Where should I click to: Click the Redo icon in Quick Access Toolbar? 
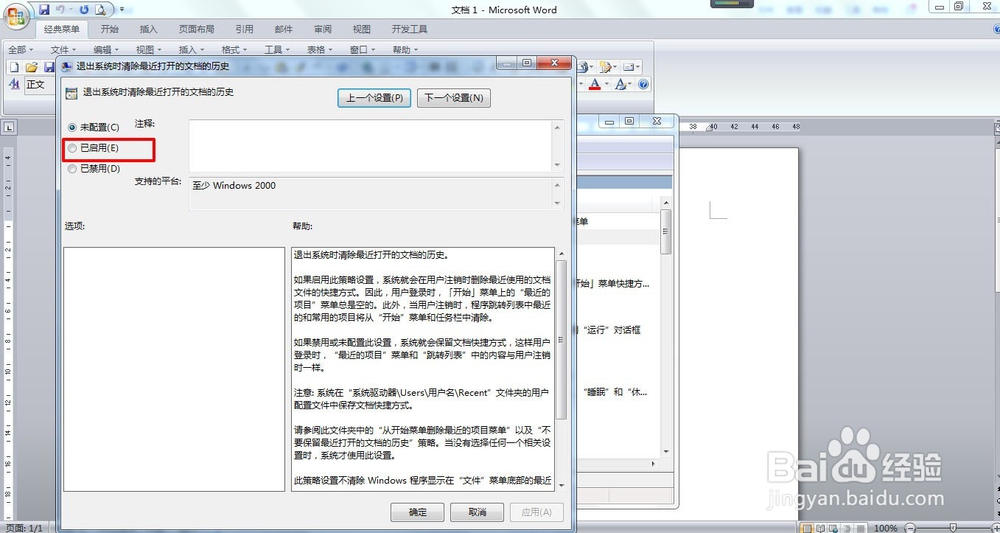(84, 10)
